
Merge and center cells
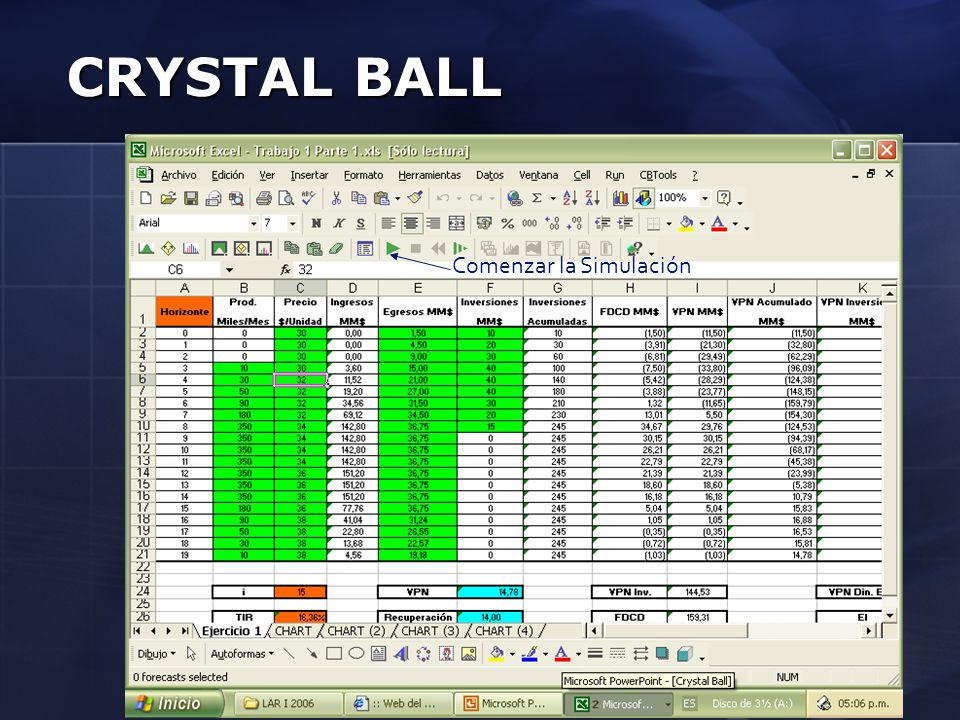[456, 223]
